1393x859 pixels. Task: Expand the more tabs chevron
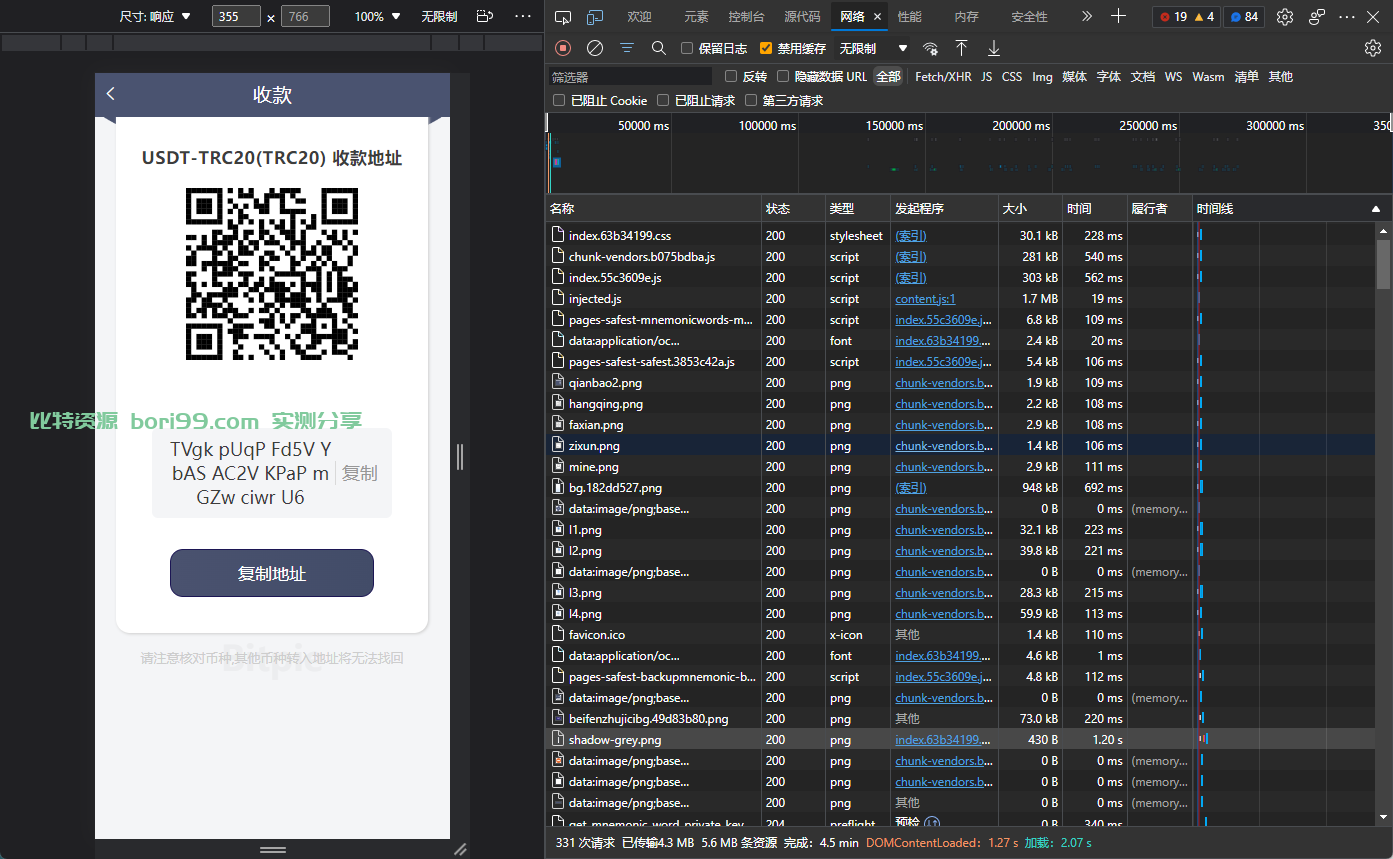[x=1087, y=17]
